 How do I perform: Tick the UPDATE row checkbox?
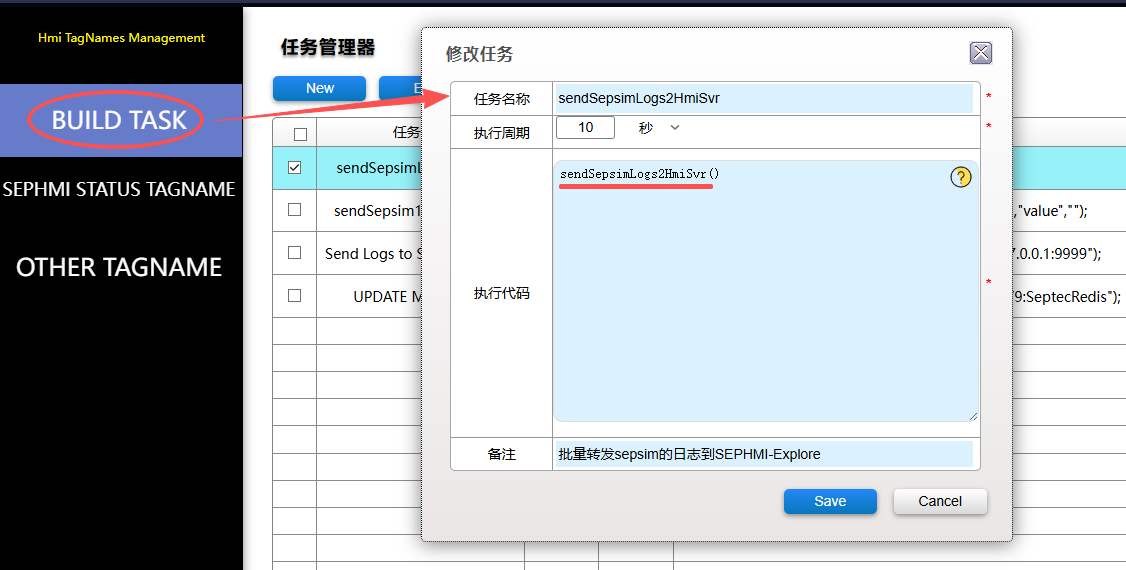point(294,295)
